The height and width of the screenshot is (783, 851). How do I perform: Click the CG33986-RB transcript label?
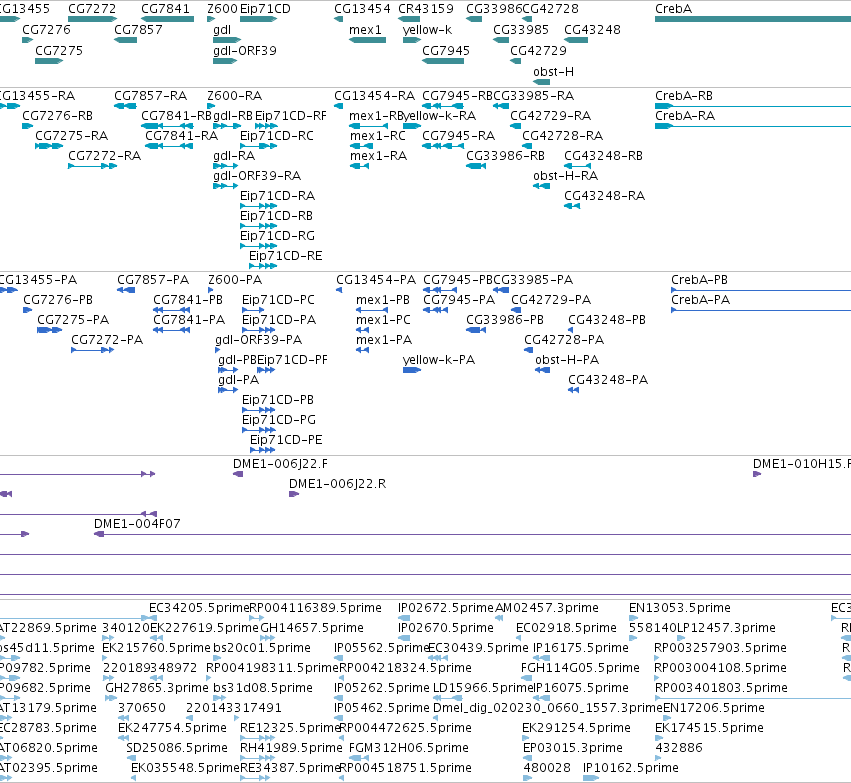coord(505,156)
